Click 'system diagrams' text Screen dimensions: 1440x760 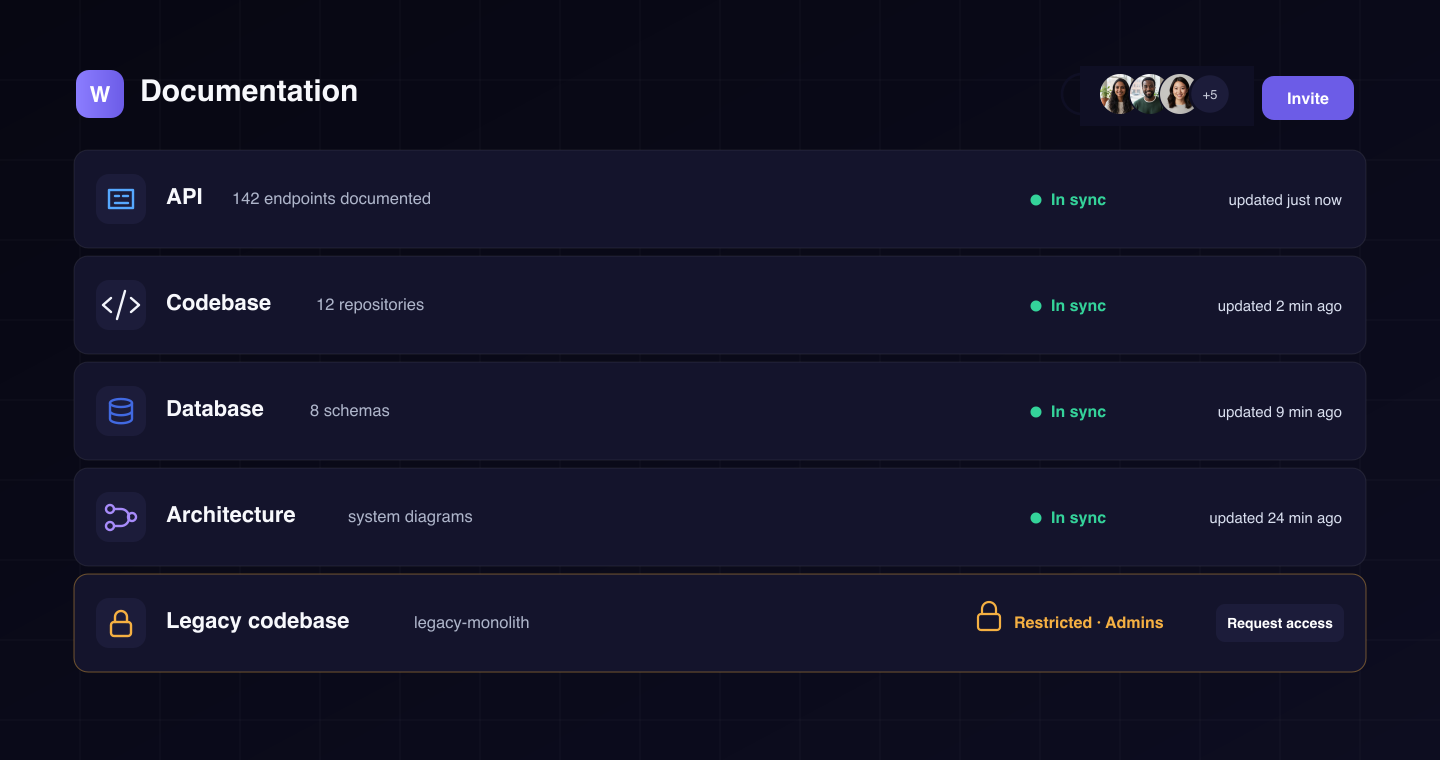point(410,517)
